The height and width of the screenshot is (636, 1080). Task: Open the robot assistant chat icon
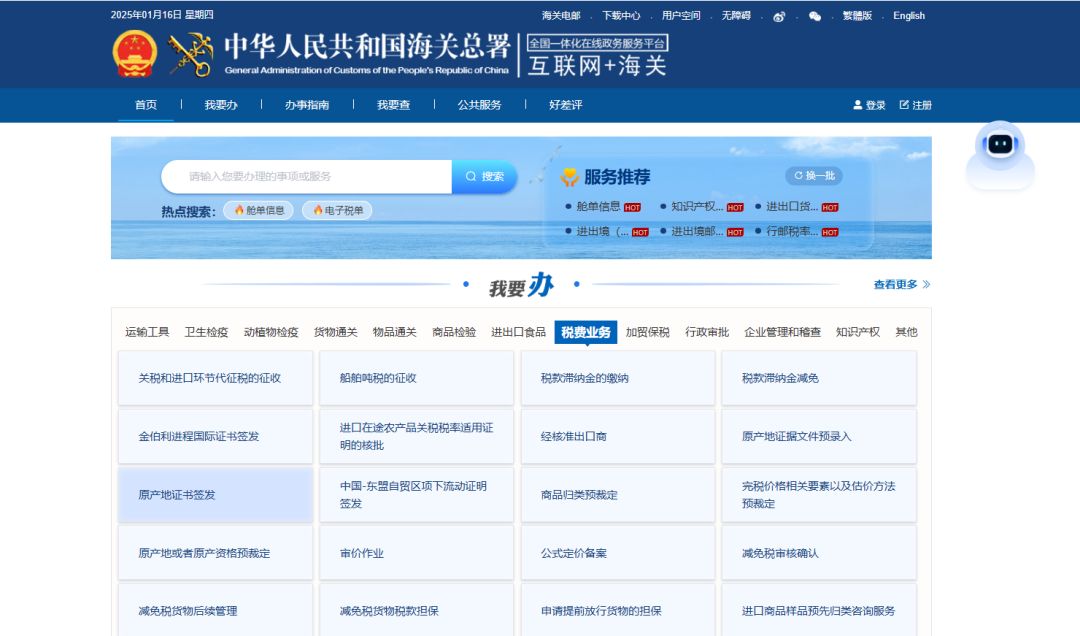click(x=1000, y=154)
